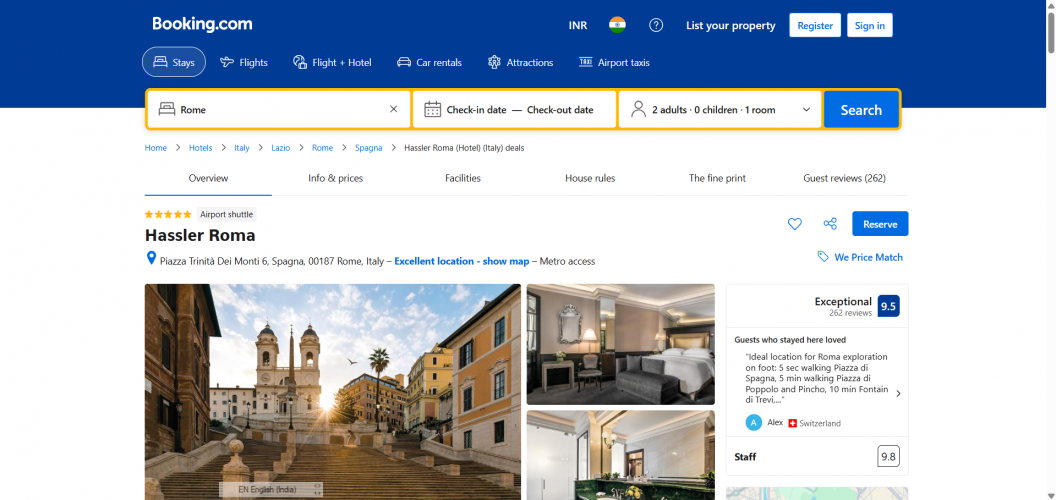Open the Overview section tab
1056x500 pixels.
tap(208, 179)
